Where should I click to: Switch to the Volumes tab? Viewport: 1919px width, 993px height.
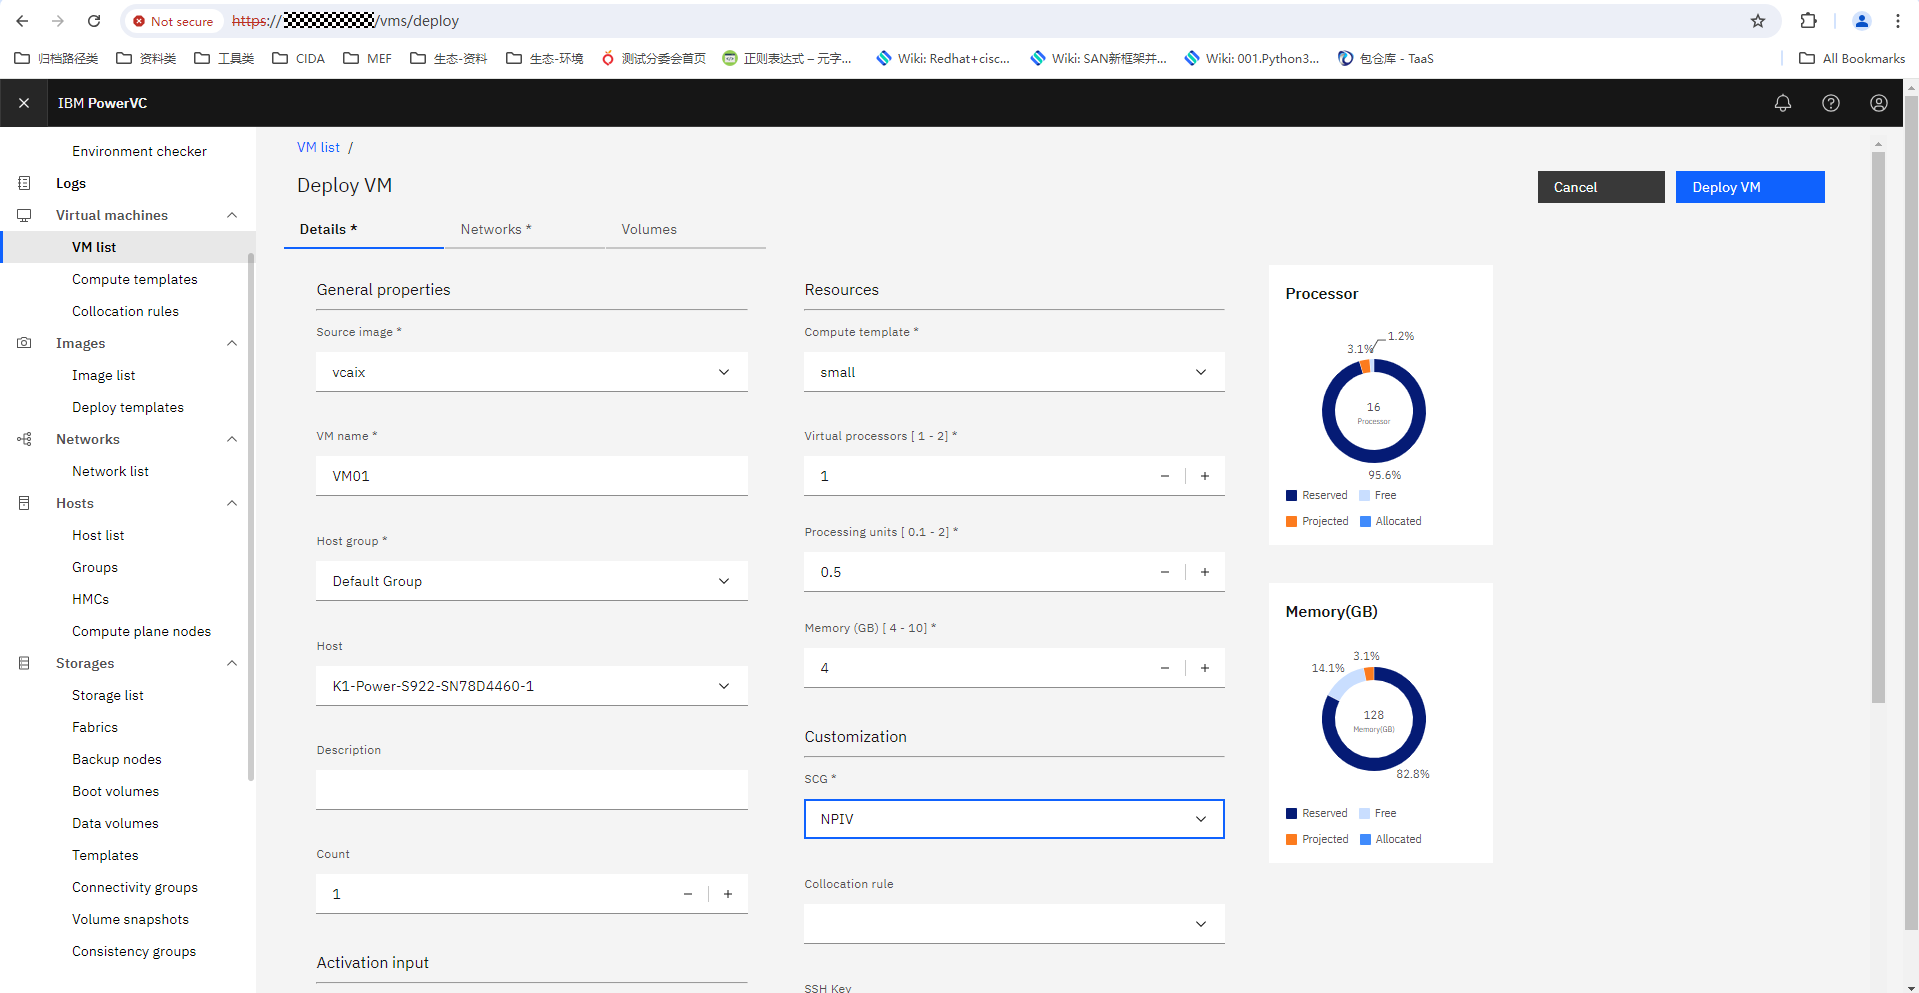point(685,229)
